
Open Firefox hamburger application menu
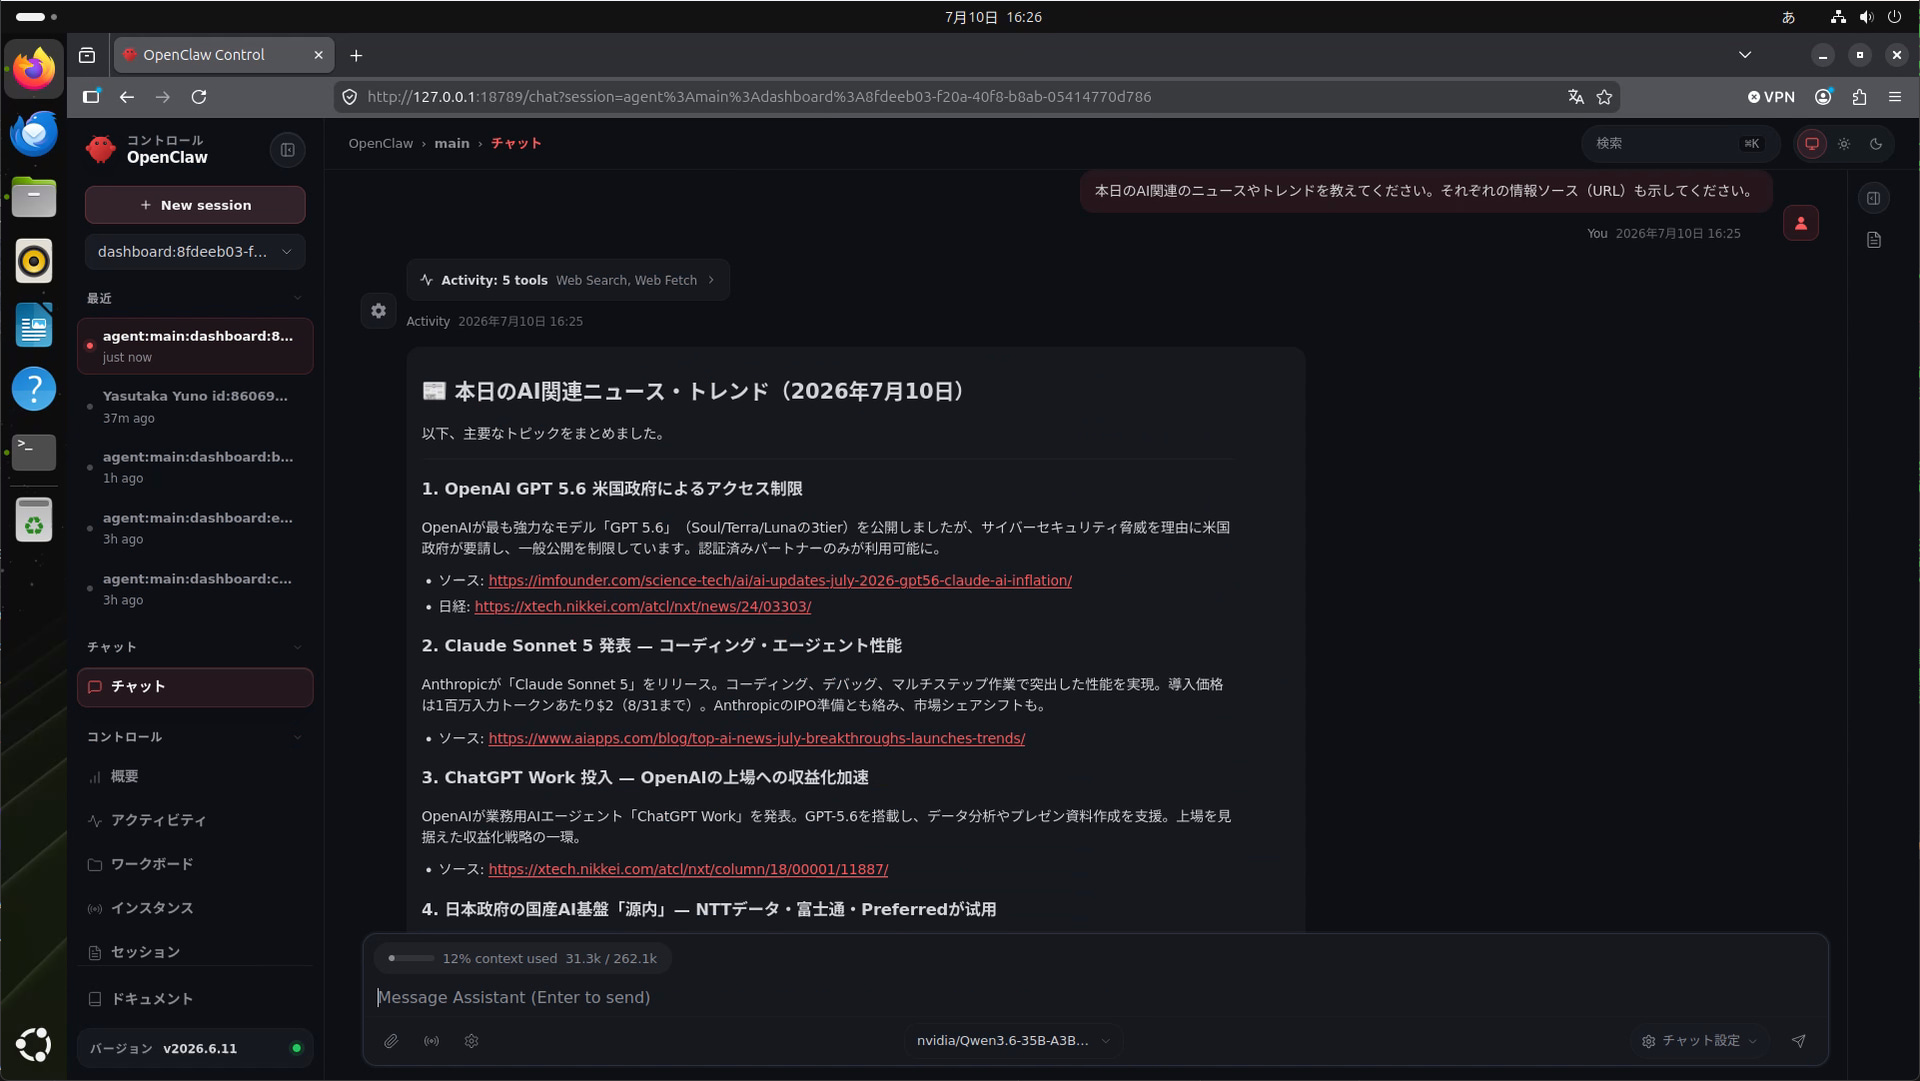pyautogui.click(x=1894, y=97)
